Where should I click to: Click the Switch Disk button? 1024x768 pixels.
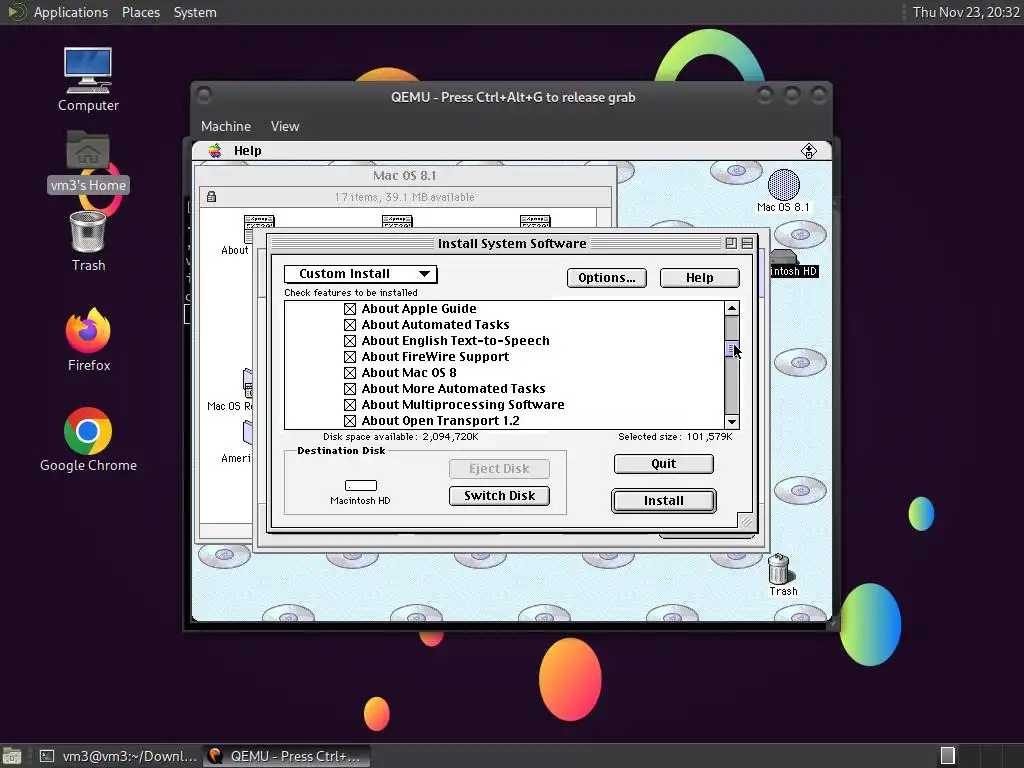coord(499,496)
